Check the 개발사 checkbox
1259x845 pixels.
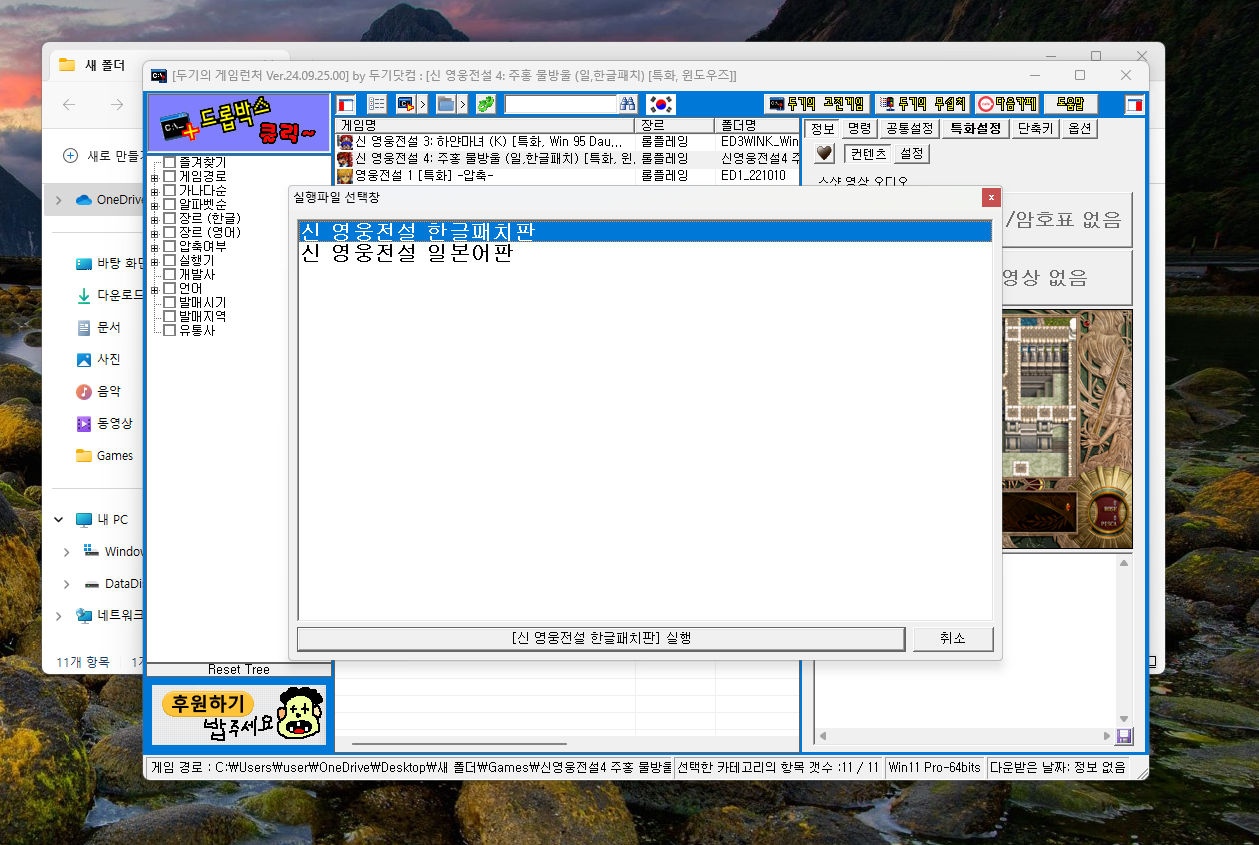point(170,274)
